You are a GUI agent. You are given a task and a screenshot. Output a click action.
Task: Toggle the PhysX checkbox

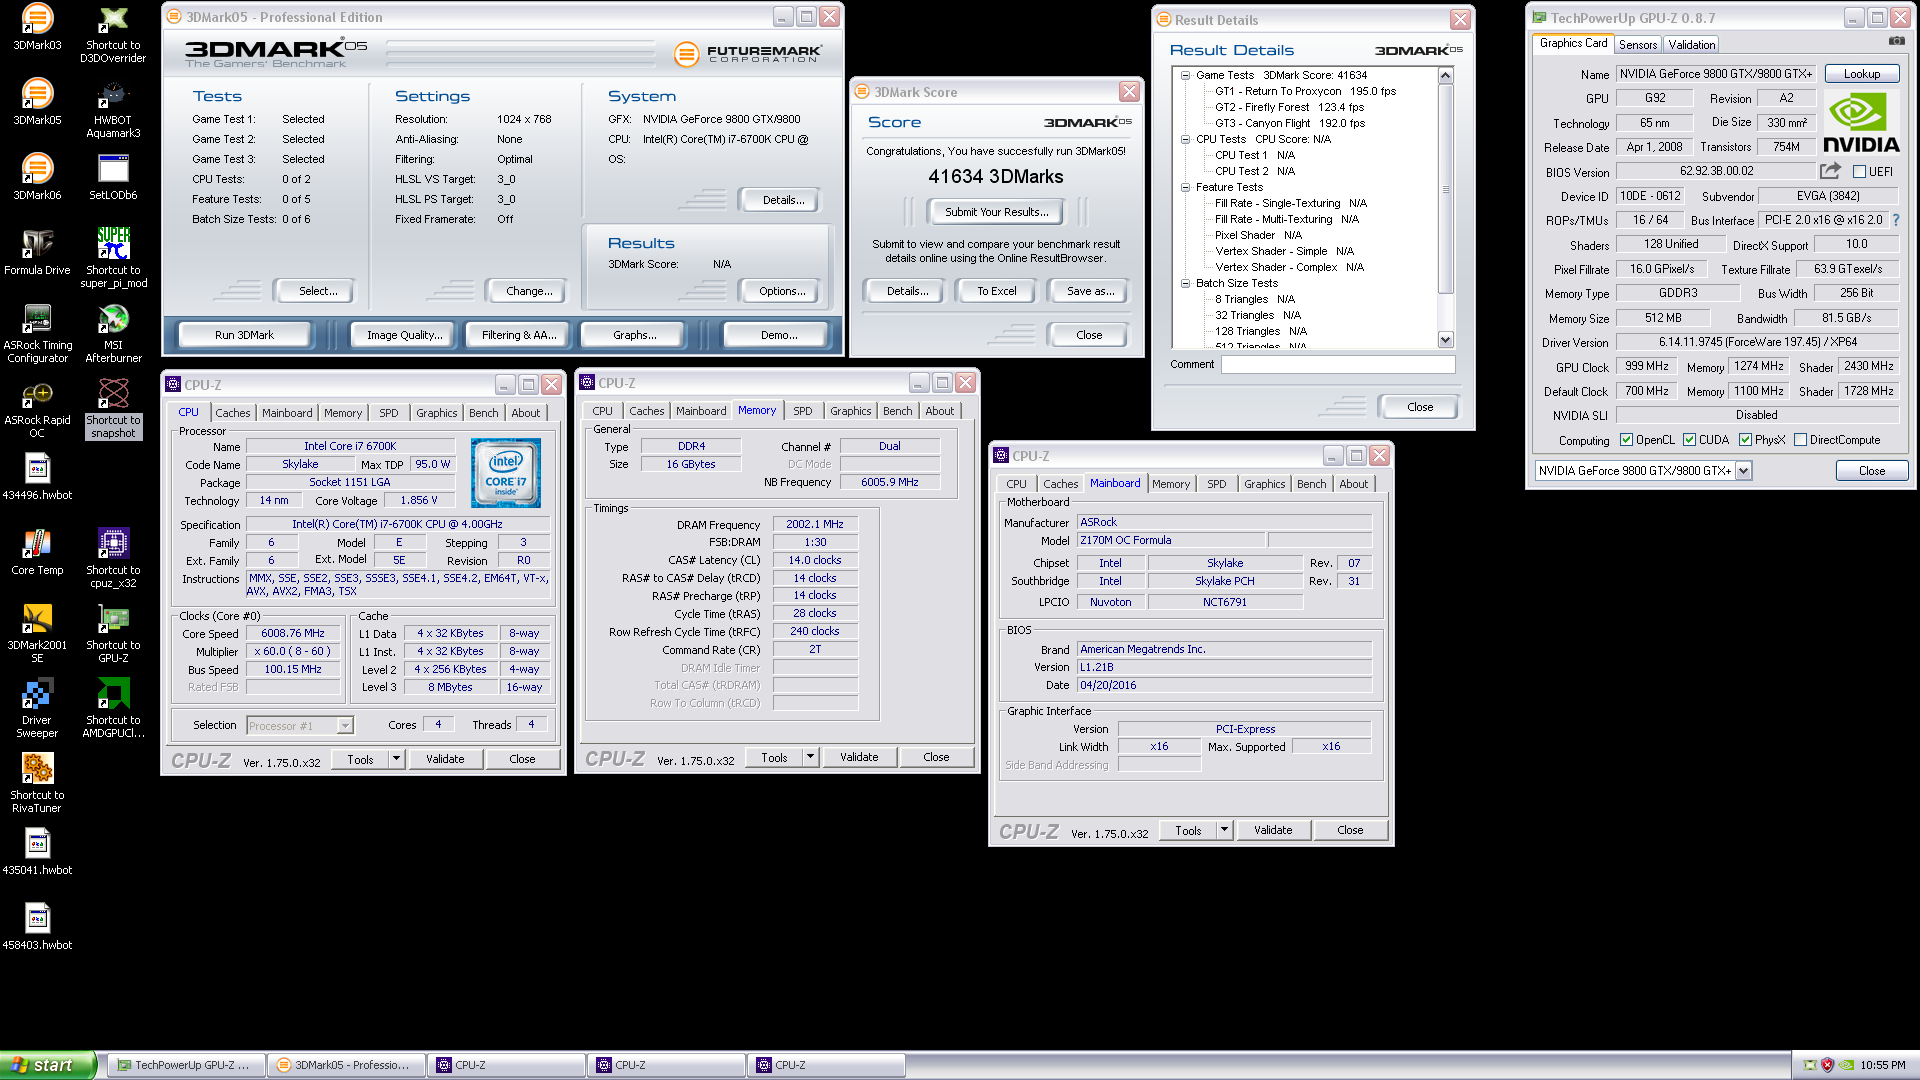[x=1745, y=440]
